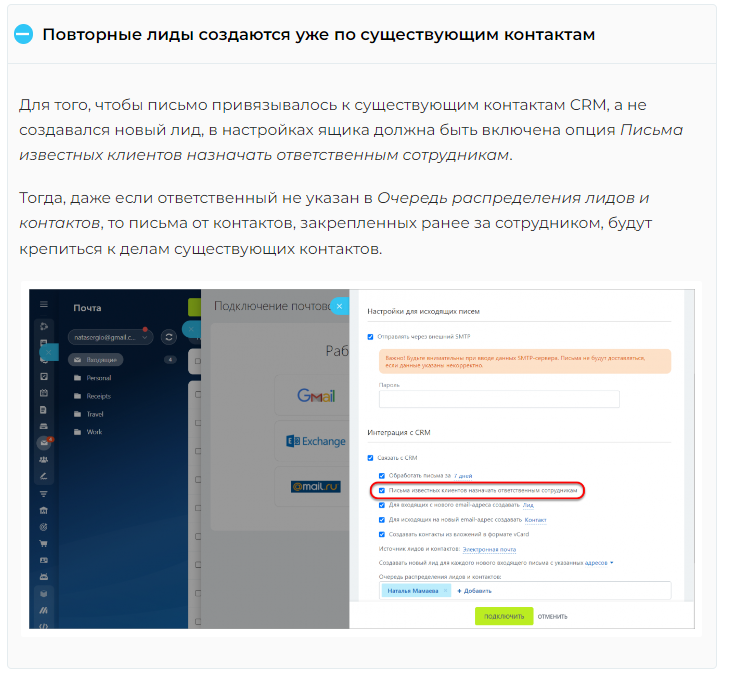Collapse the Повторные лиды section via minus icon
The height and width of the screenshot is (680, 730).
[x=23, y=34]
